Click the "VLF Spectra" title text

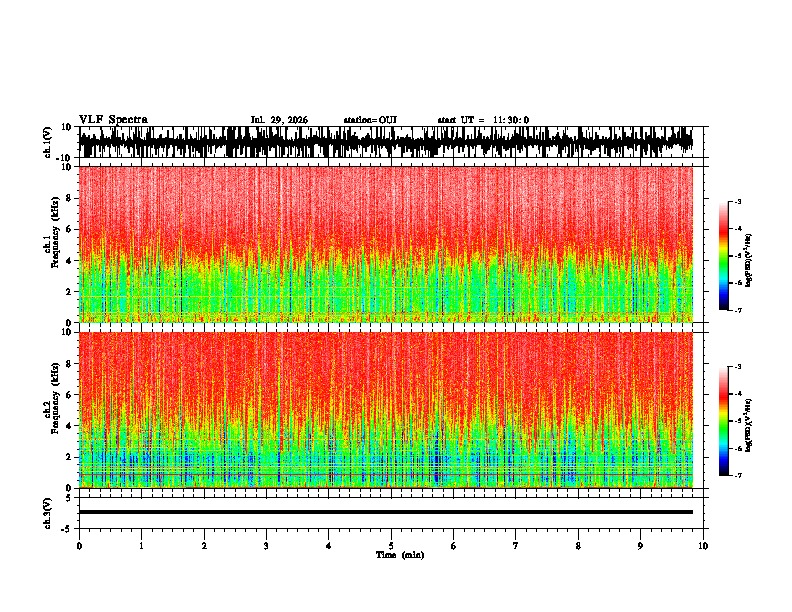pyautogui.click(x=113, y=119)
